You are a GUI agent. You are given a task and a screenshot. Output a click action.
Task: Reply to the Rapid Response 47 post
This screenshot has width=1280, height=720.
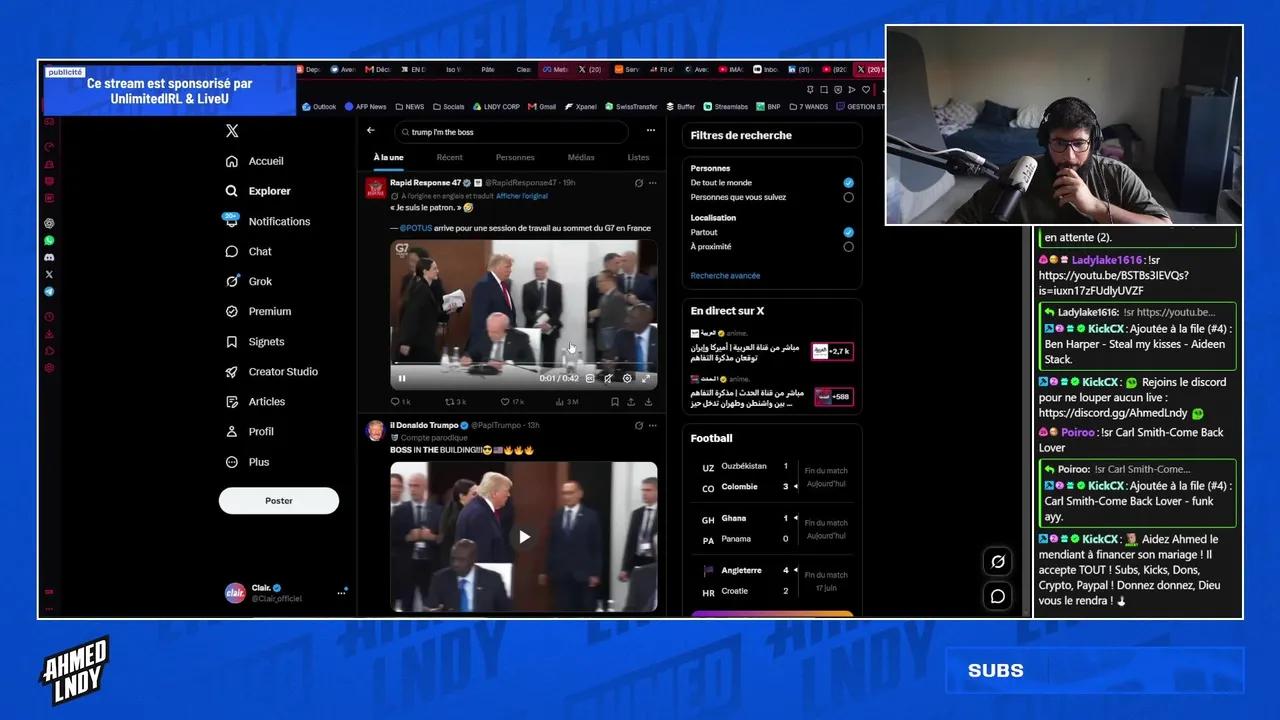398,402
